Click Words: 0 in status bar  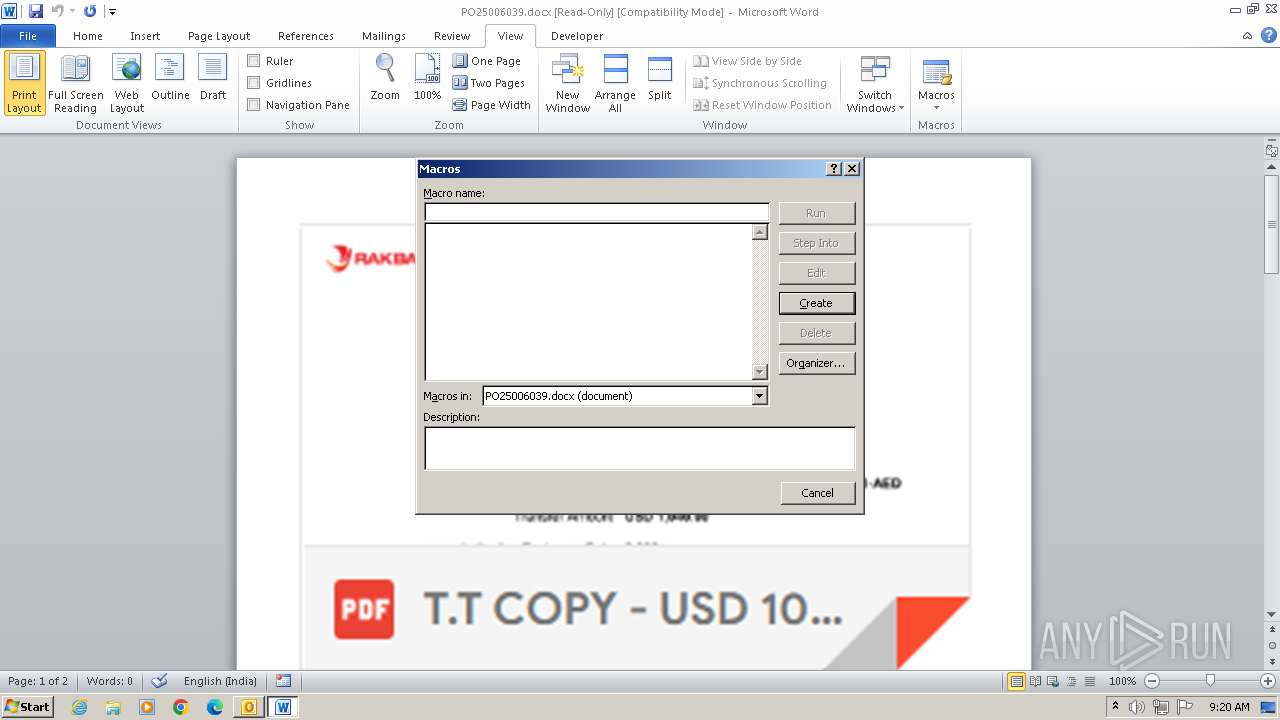pos(110,681)
